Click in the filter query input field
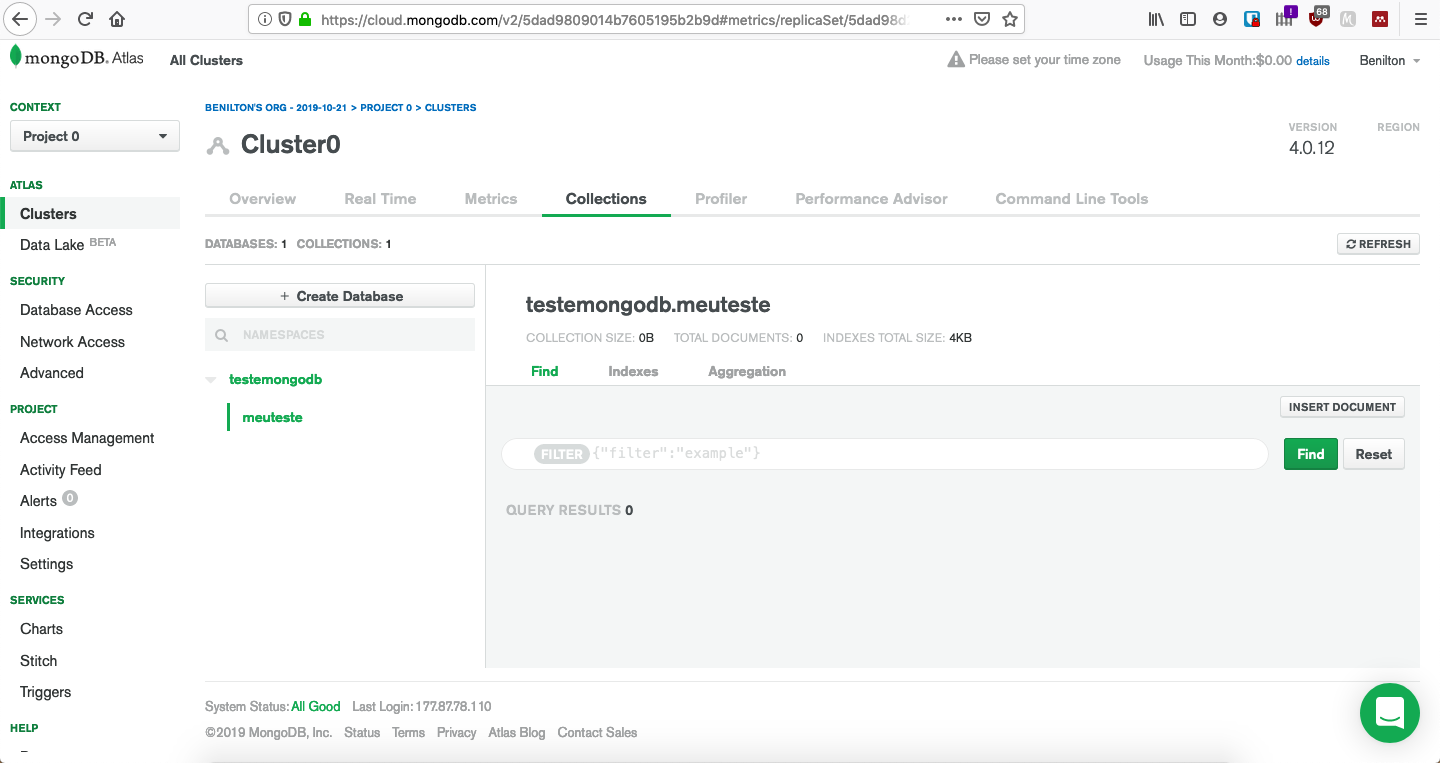1440x763 pixels. 885,454
